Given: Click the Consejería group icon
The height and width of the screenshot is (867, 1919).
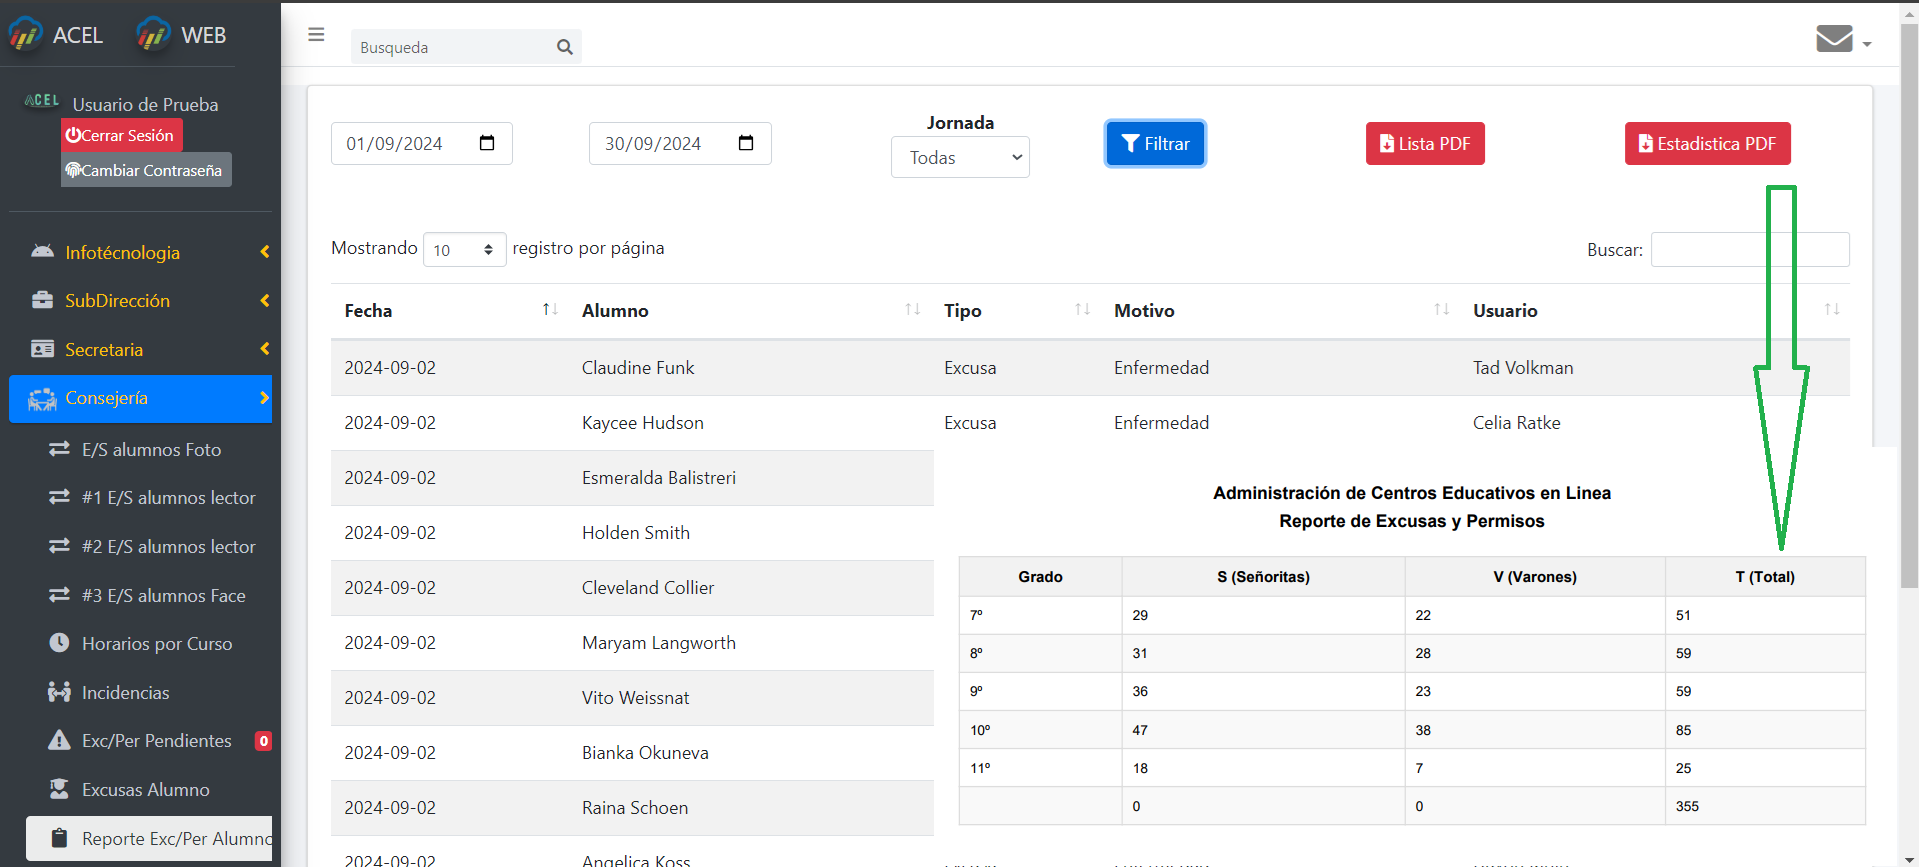Looking at the screenshot, I should (42, 399).
